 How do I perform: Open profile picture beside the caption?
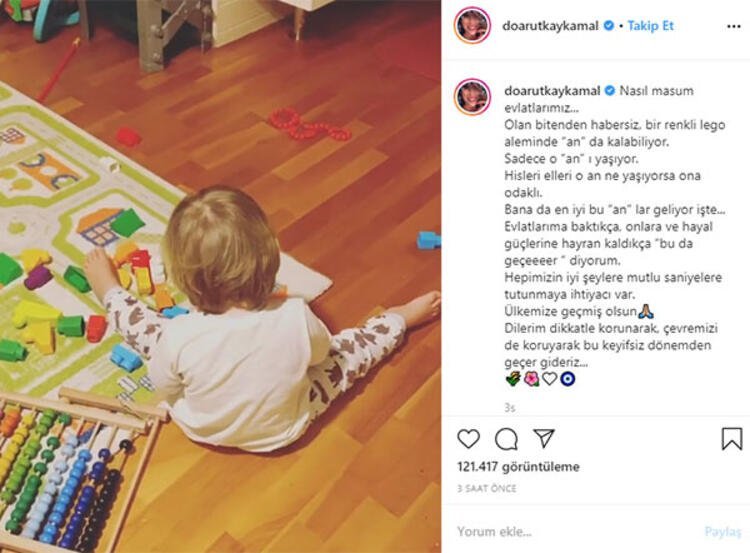point(473,97)
